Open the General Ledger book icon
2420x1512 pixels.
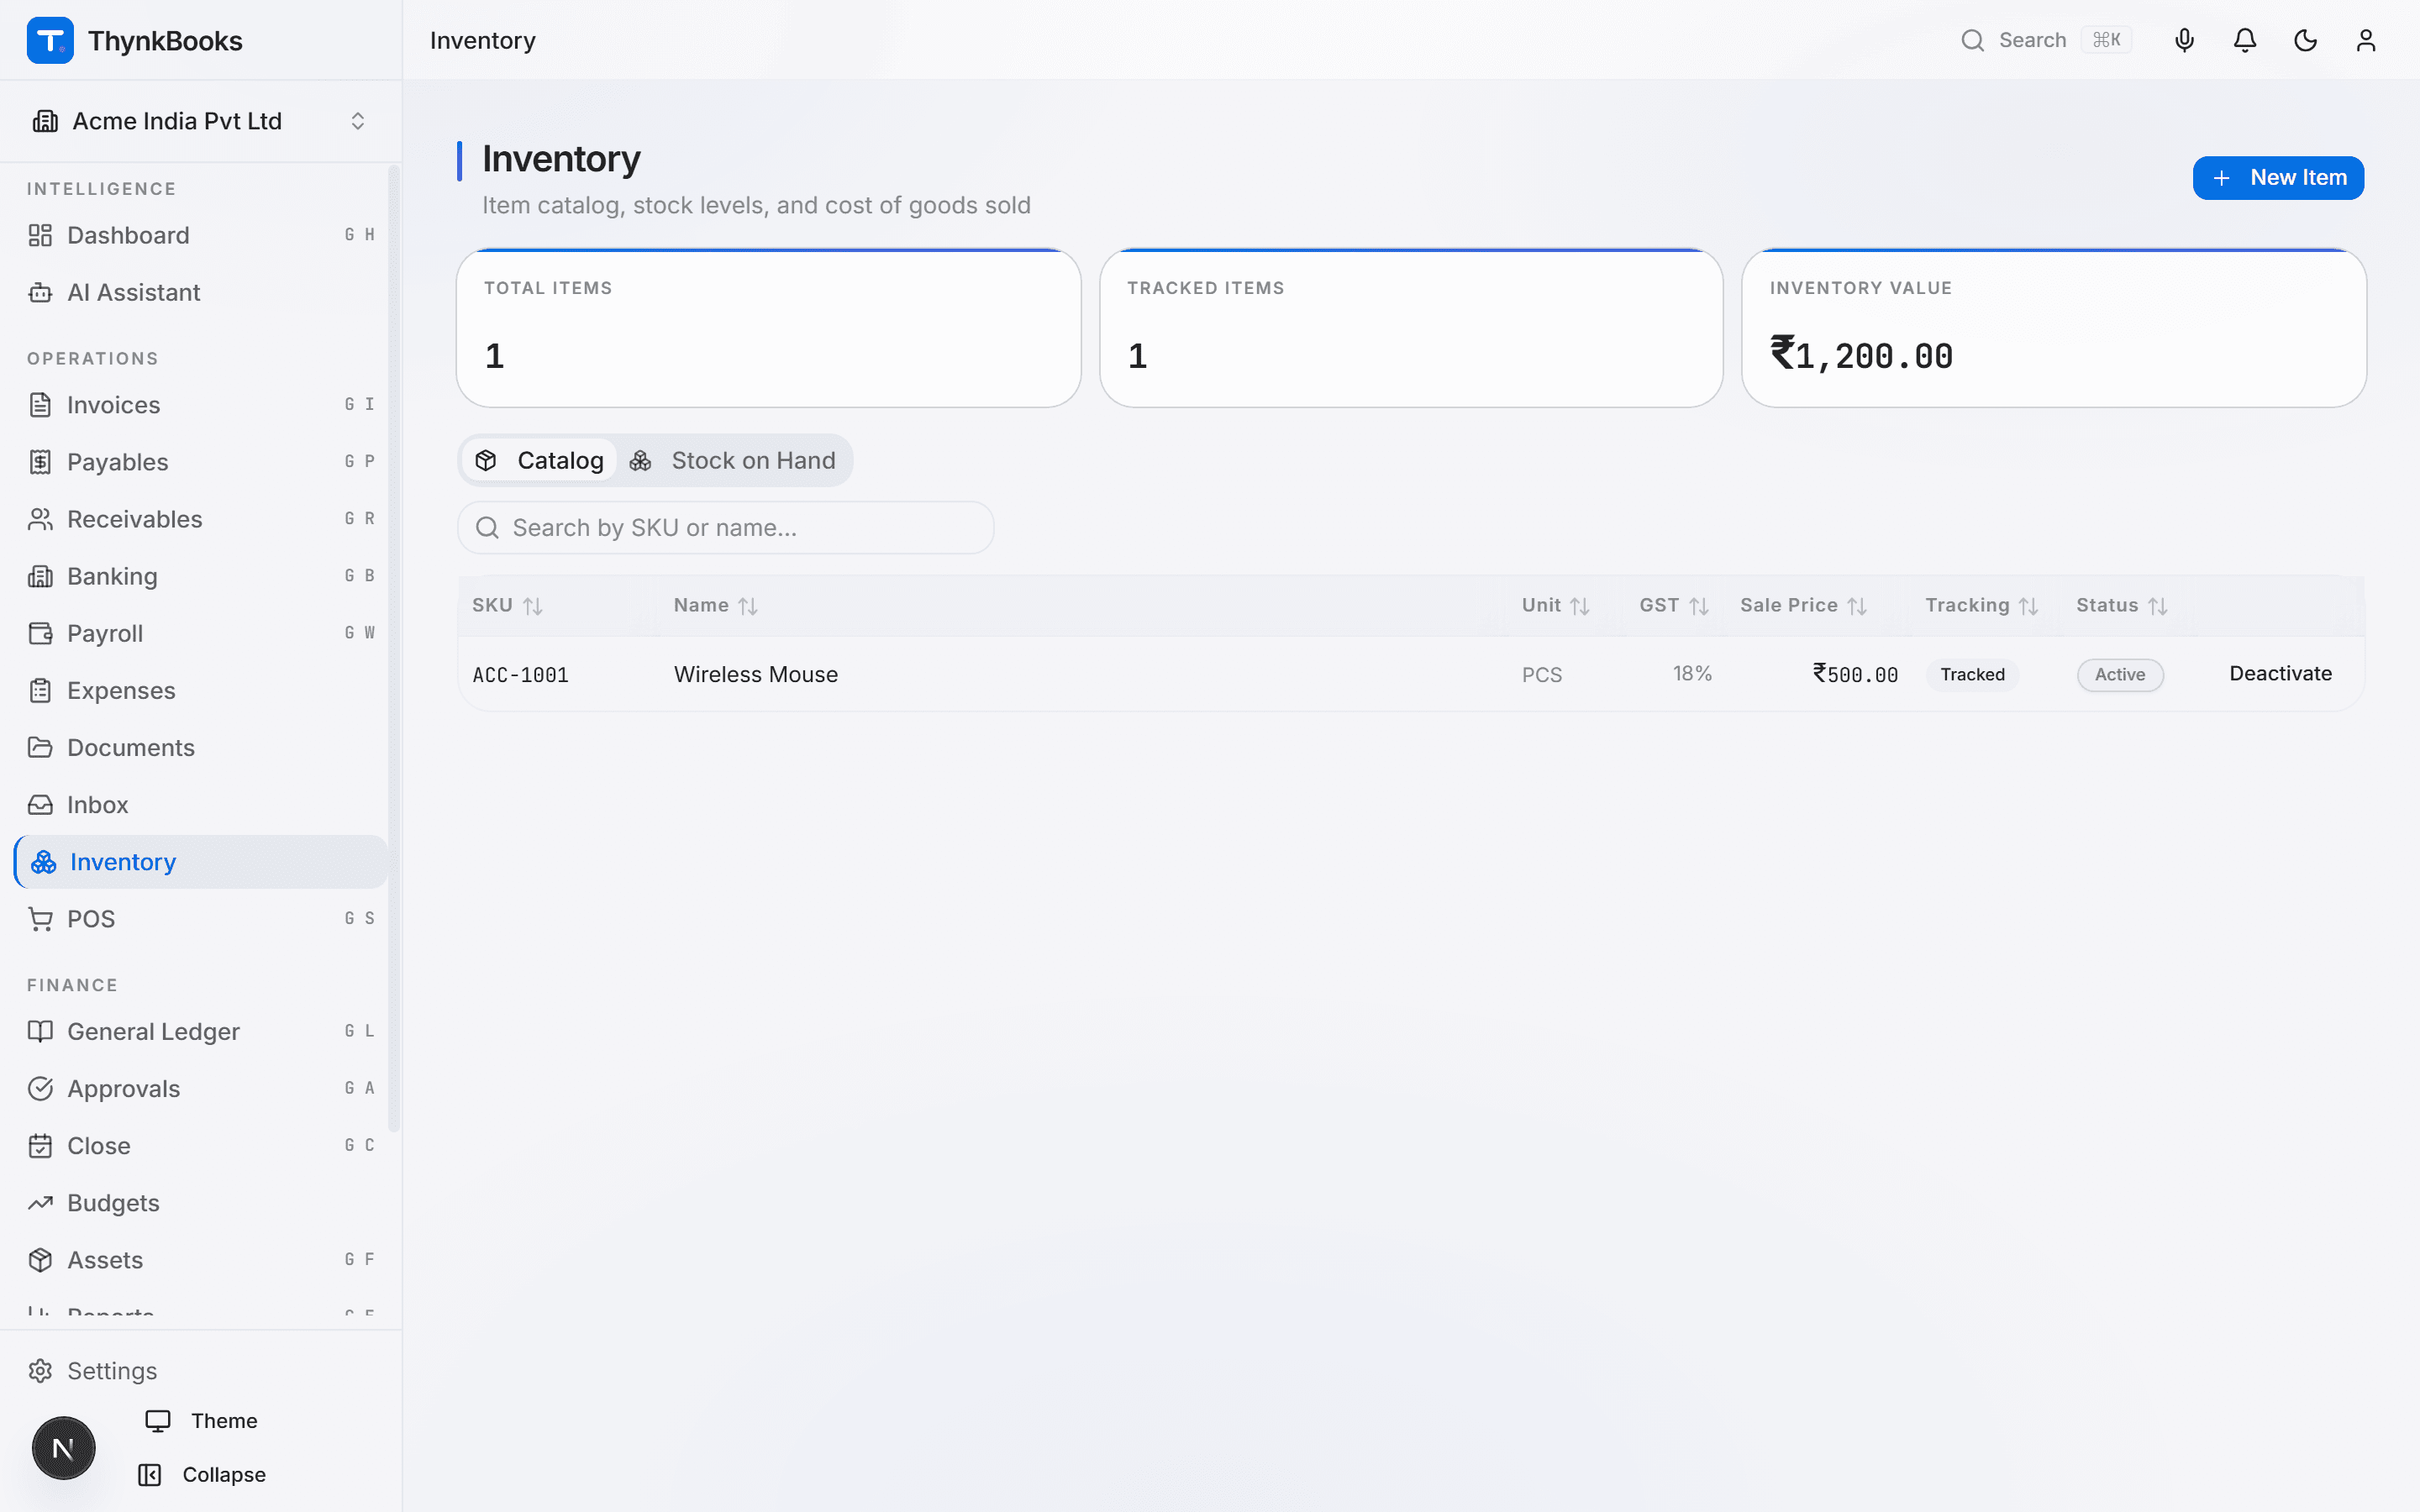click(40, 1031)
